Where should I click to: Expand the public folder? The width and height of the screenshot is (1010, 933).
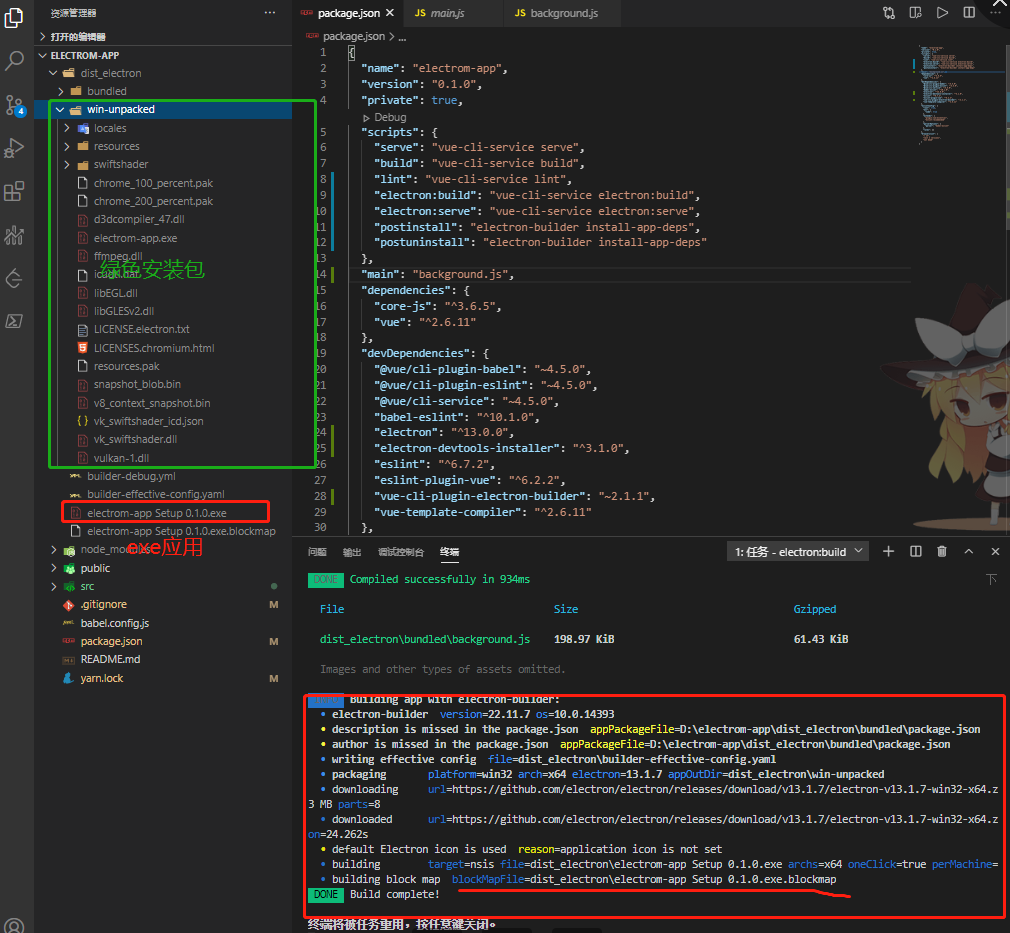point(164,568)
